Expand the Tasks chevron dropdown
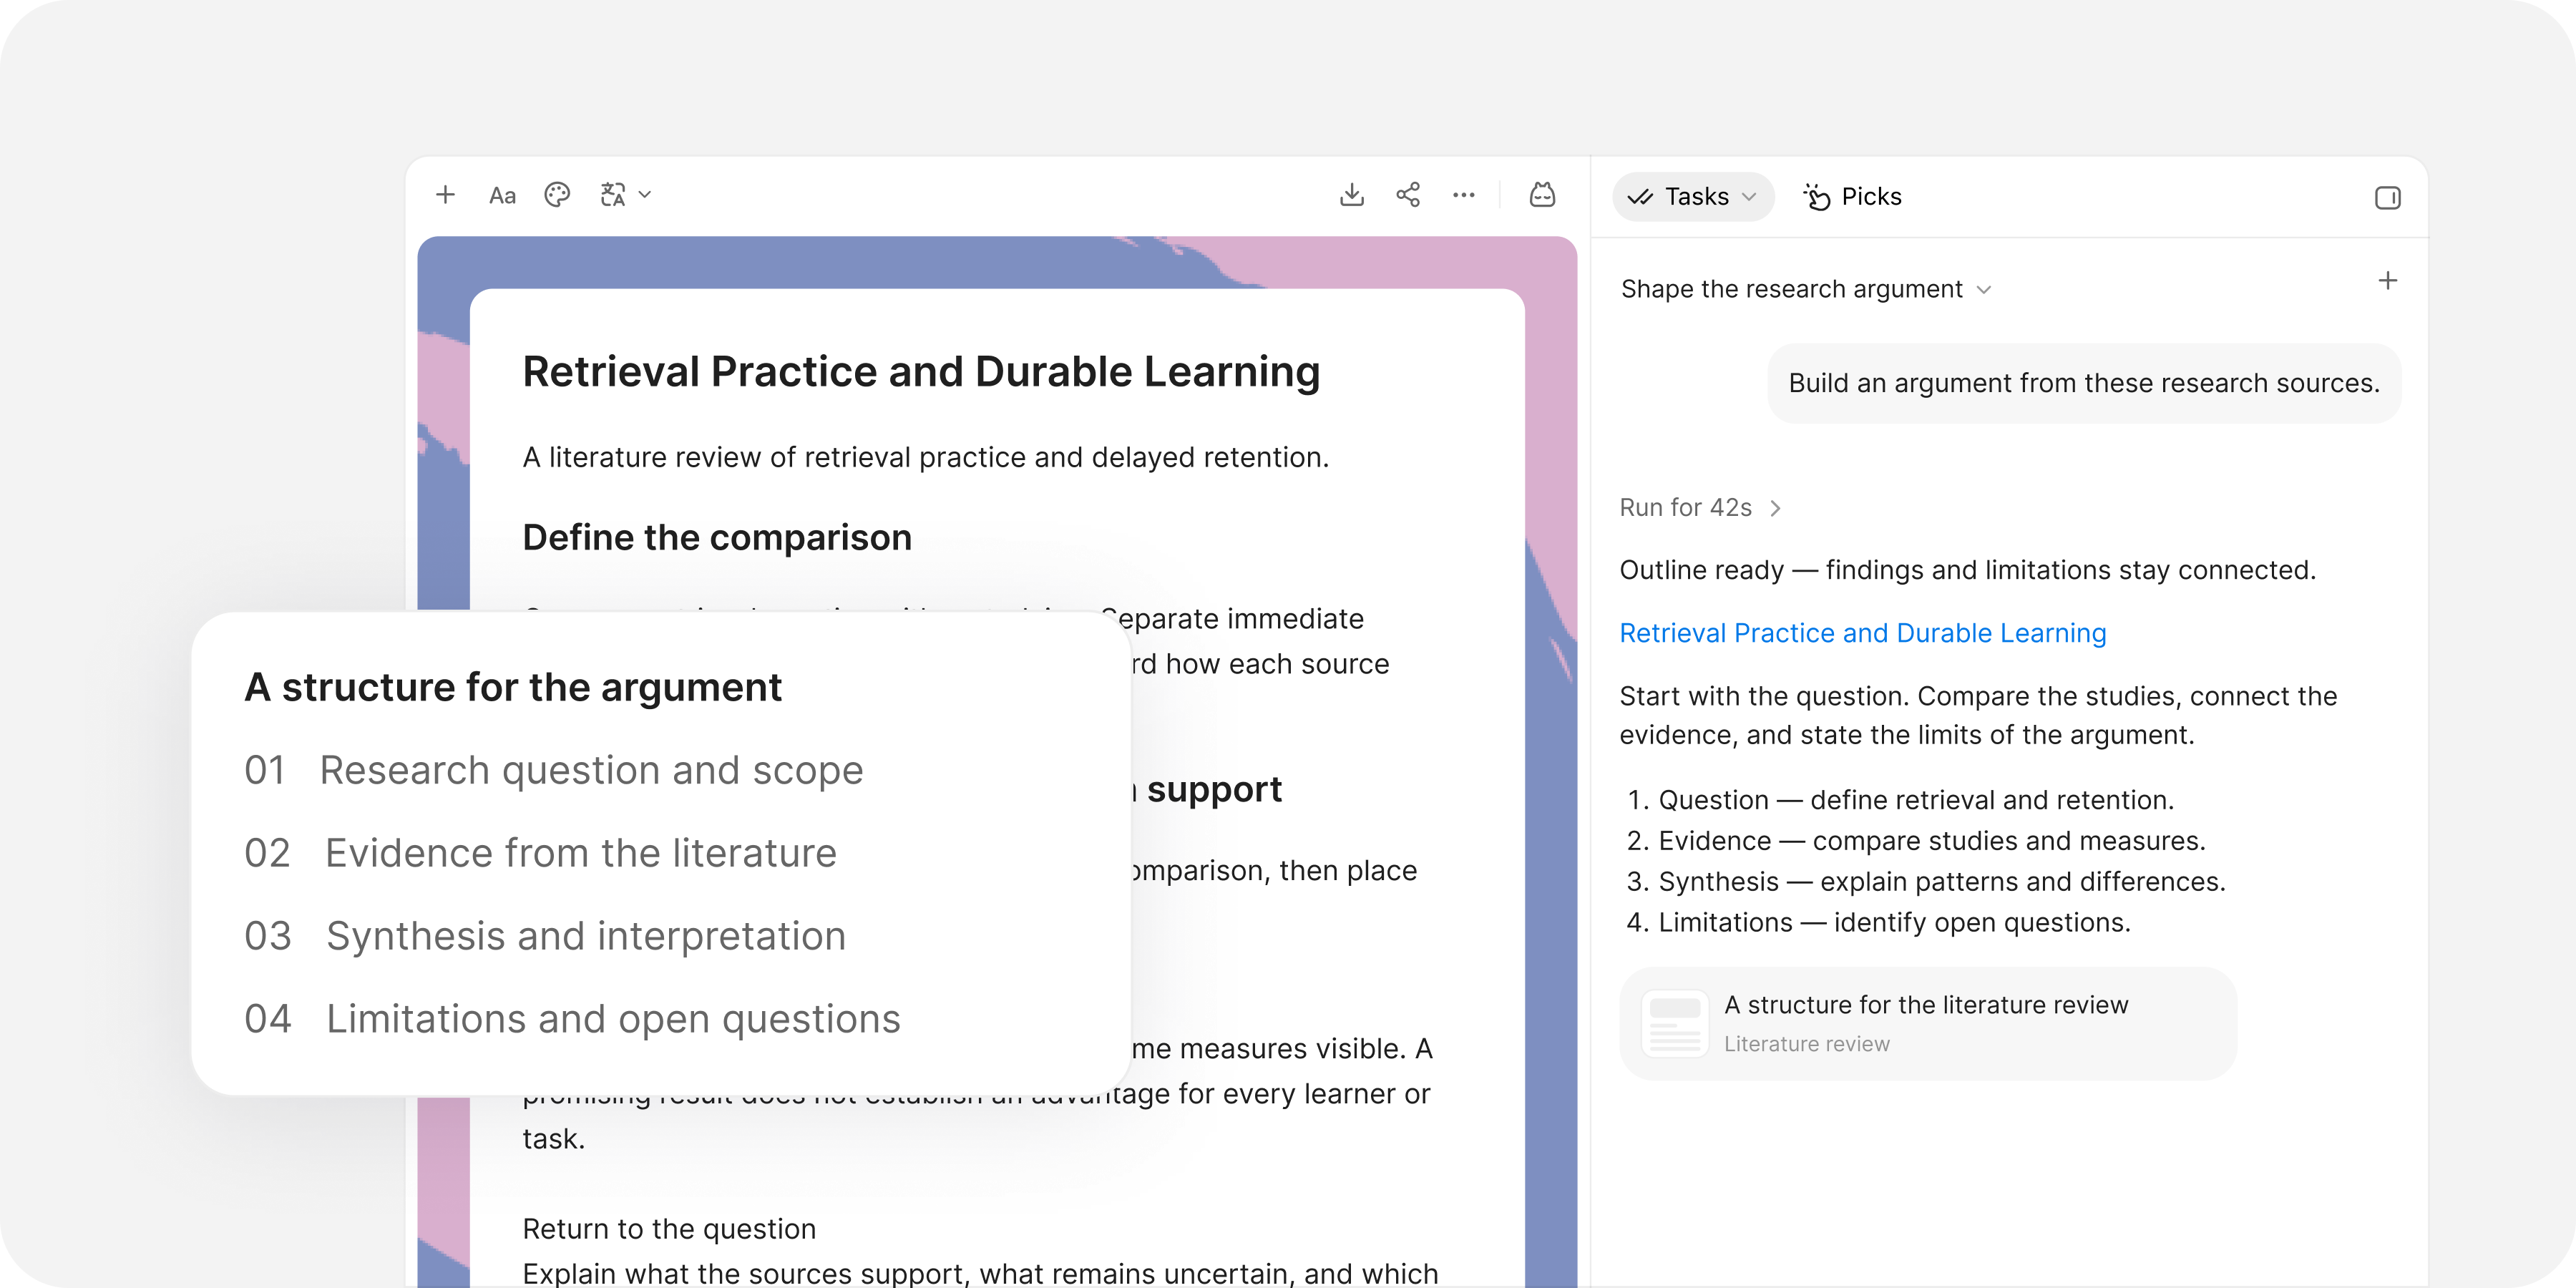This screenshot has height=1288, width=2576. pos(1749,197)
